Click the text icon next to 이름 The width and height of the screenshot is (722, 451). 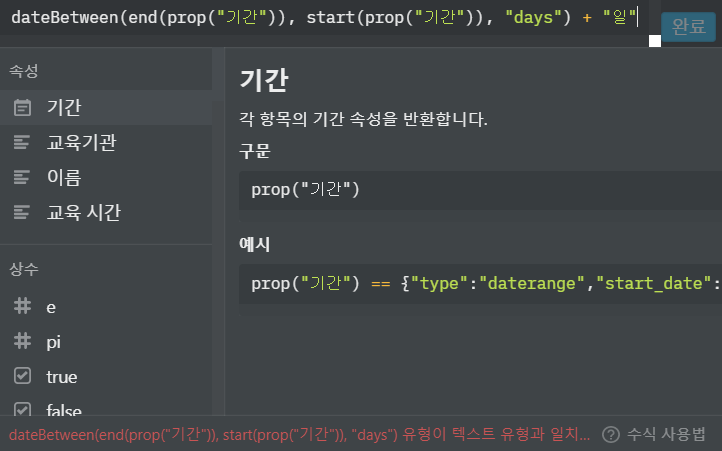[22, 177]
